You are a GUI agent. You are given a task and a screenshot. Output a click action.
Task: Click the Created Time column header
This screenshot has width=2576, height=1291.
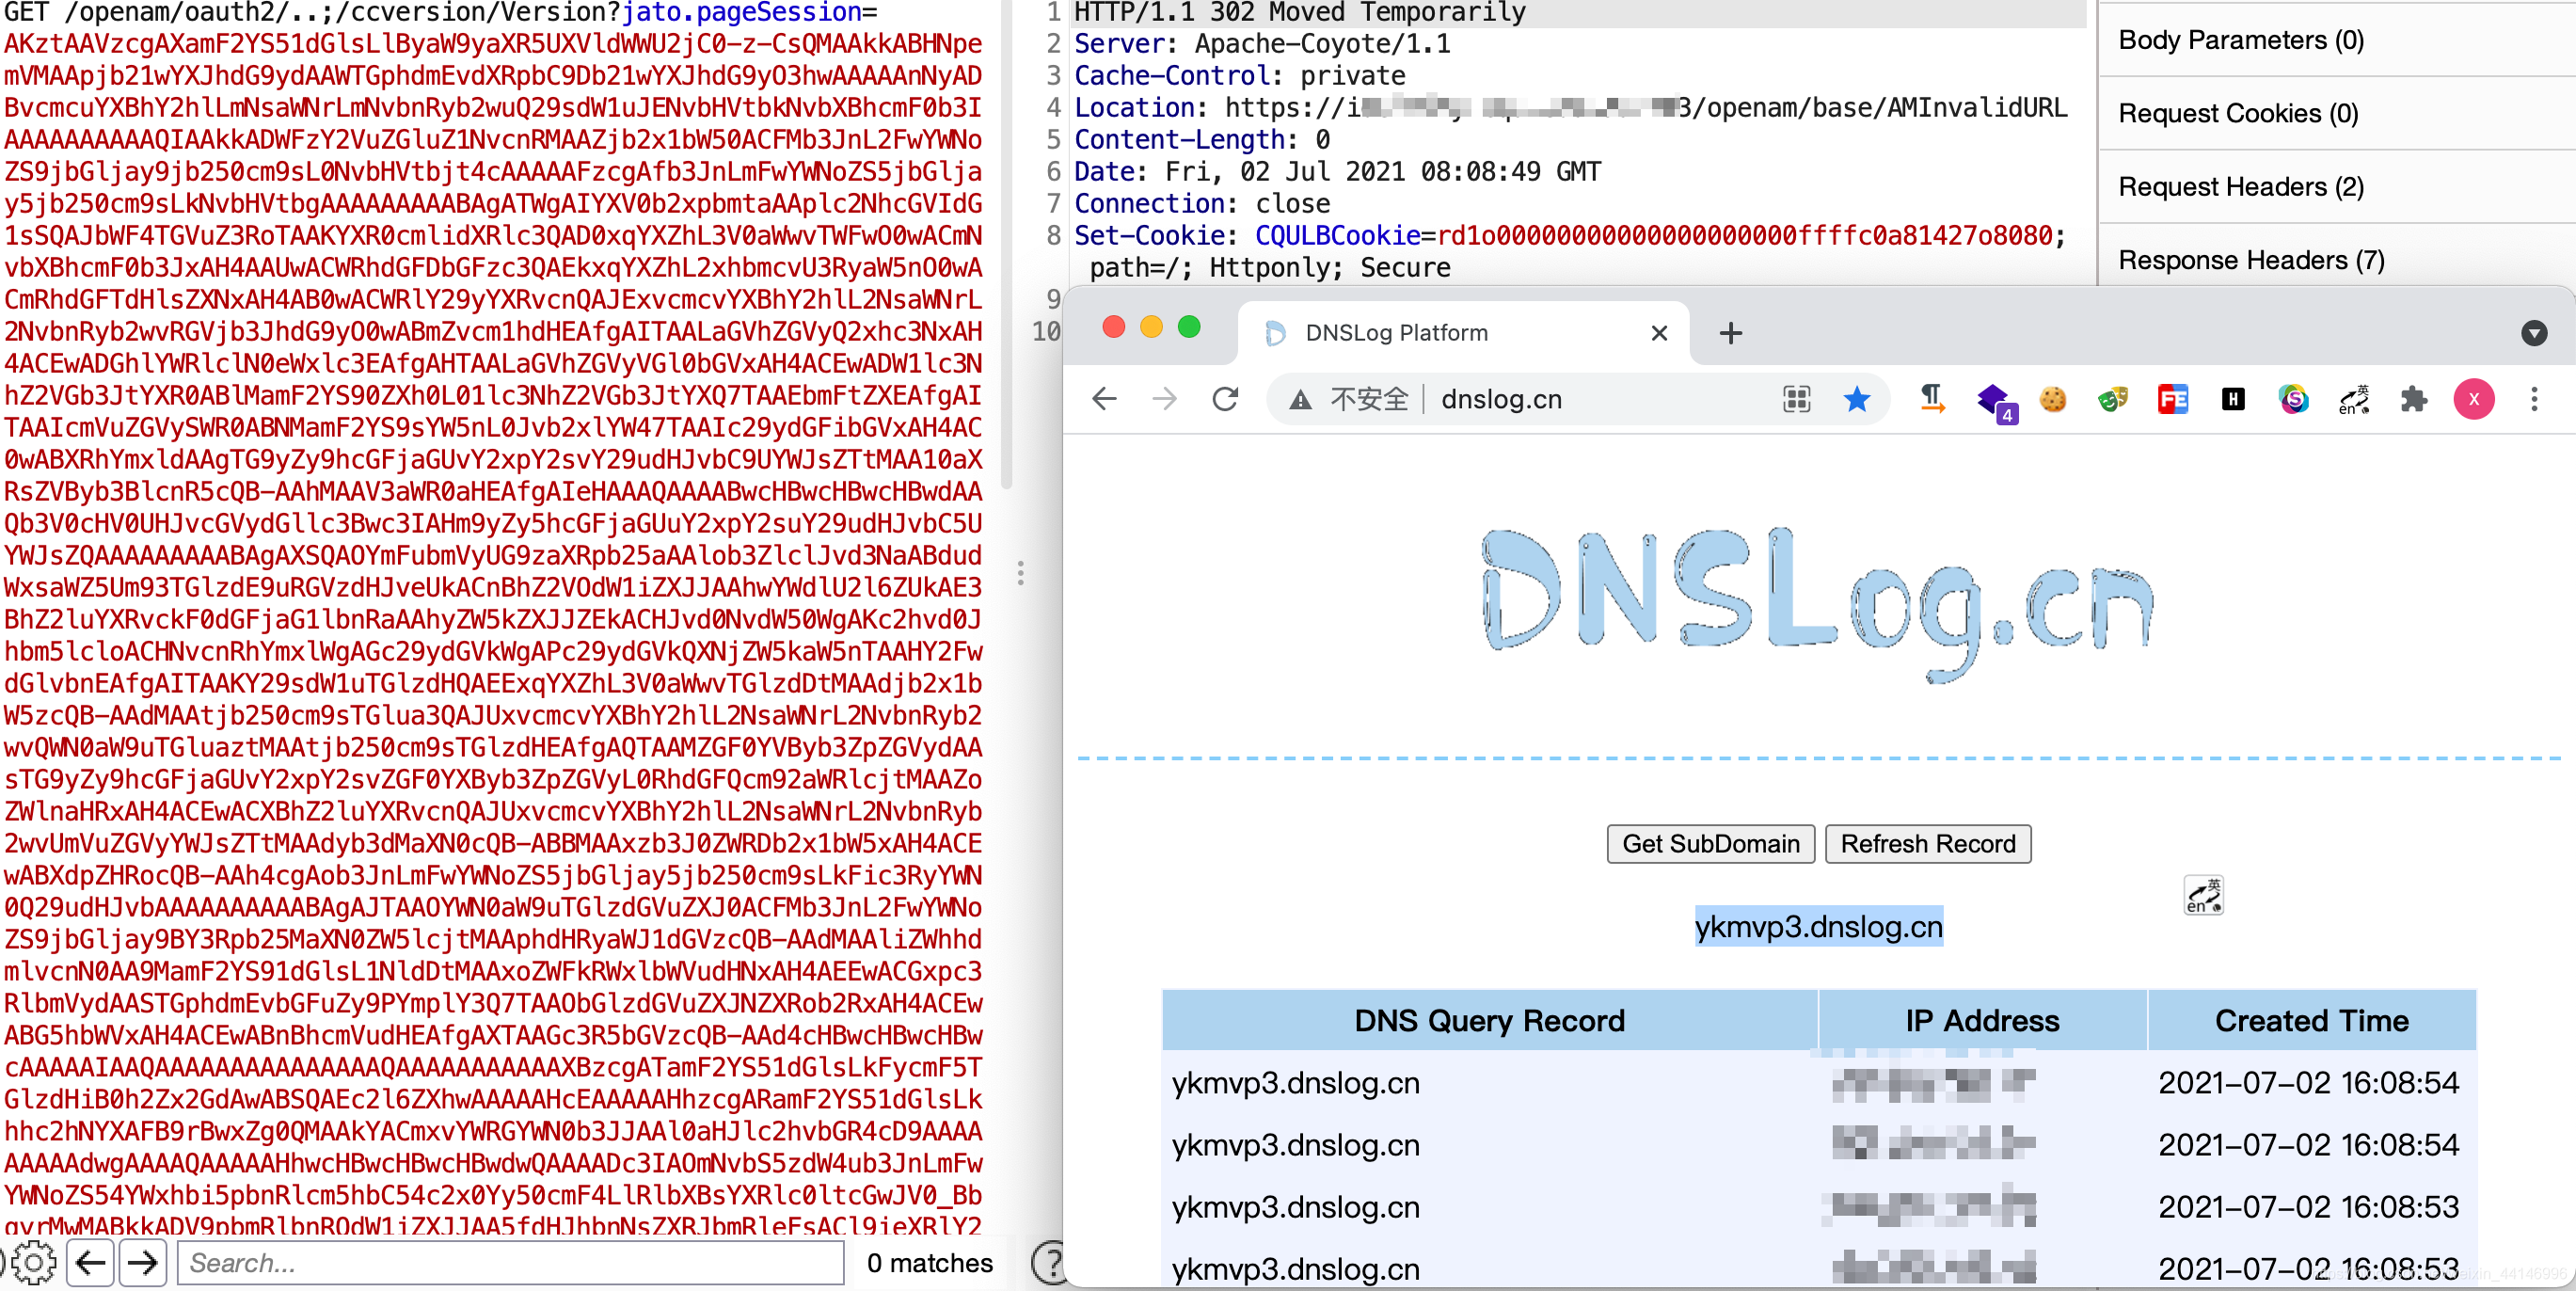coord(2312,1021)
